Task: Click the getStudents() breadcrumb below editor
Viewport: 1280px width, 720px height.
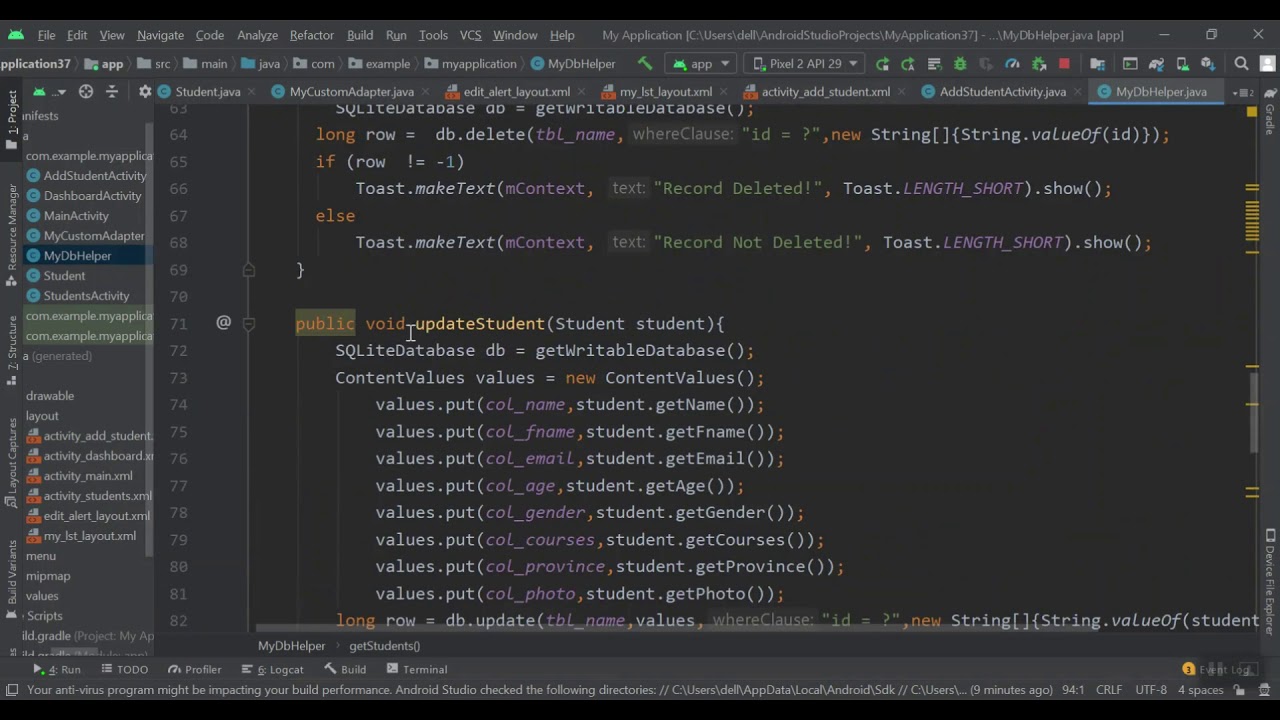Action: click(x=384, y=645)
